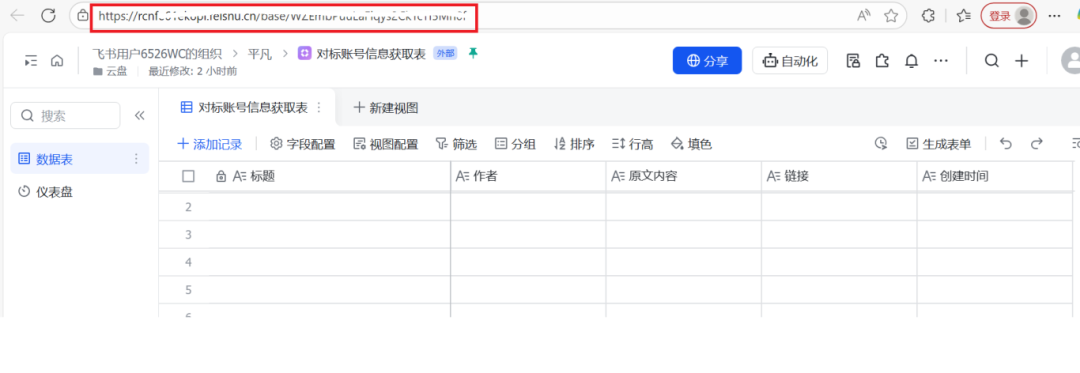Screen dimensions: 1080x373
Task: Open the read aloud icon in address bar
Action: (864, 16)
